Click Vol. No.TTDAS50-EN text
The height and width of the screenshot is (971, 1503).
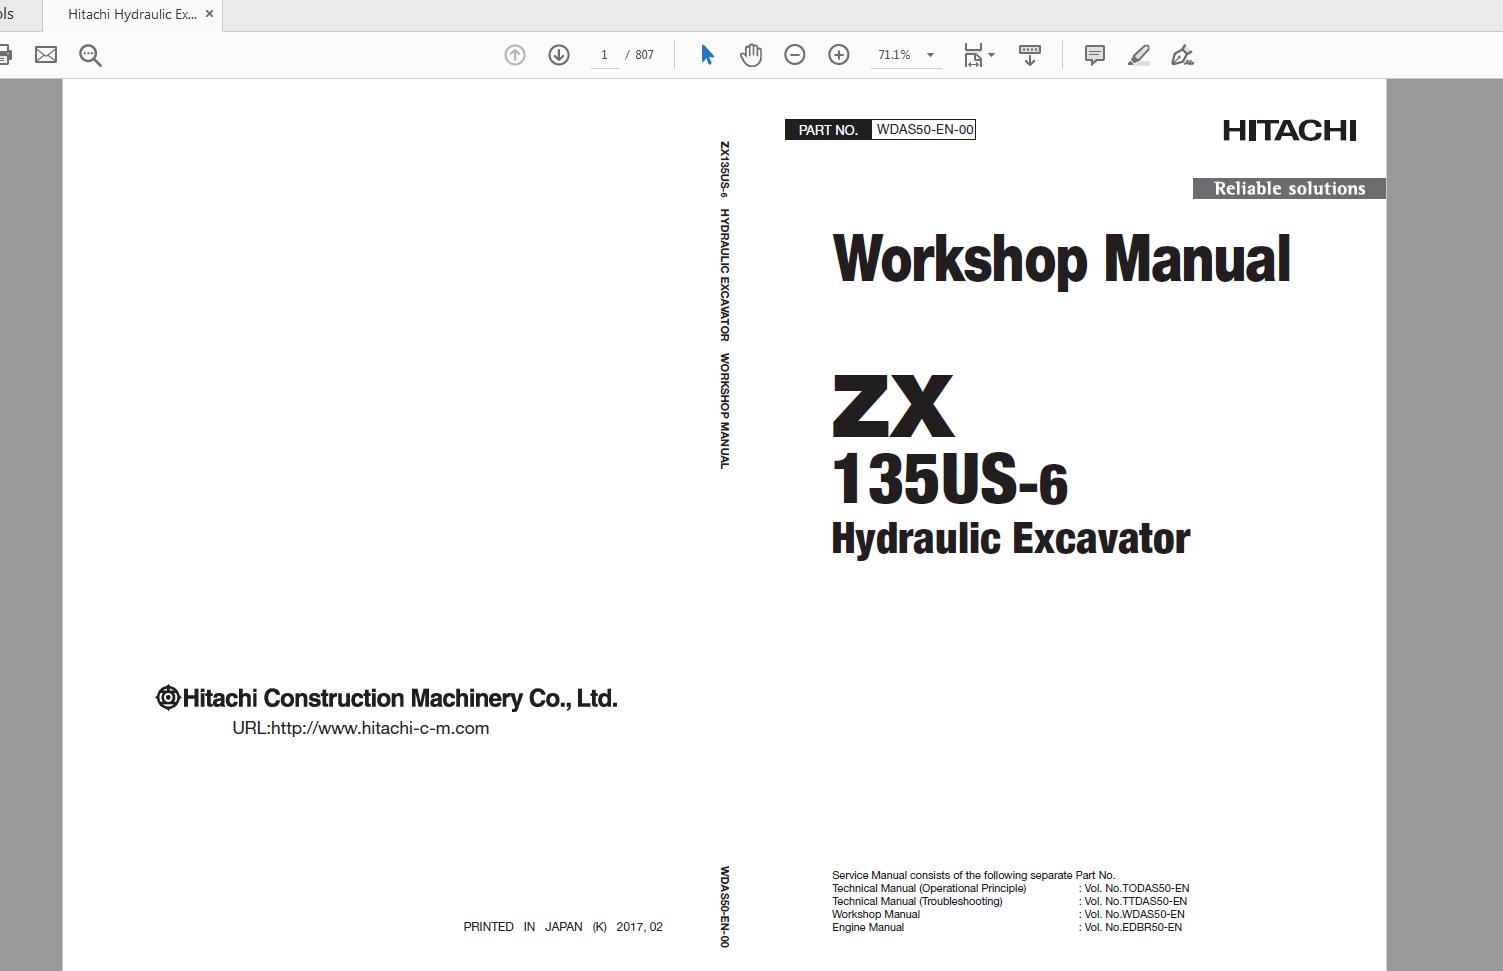(1136, 901)
